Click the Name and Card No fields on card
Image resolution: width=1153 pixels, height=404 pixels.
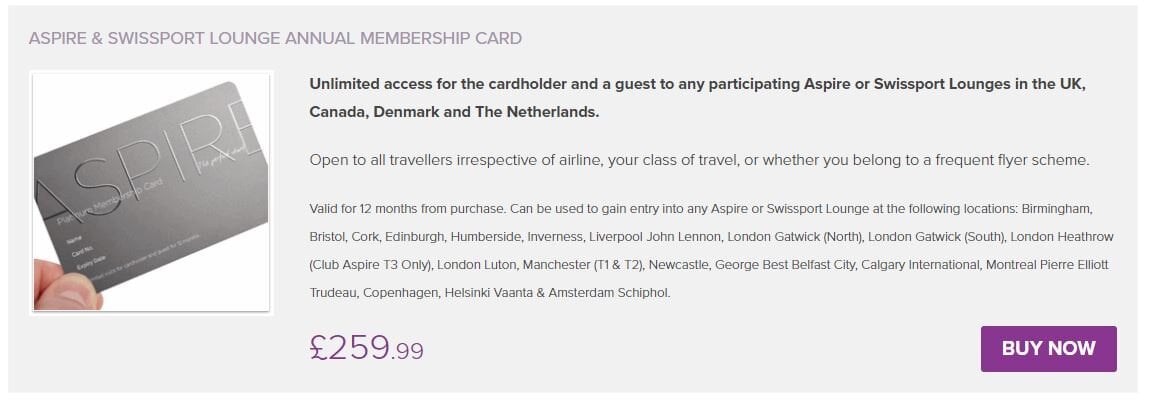(x=78, y=247)
